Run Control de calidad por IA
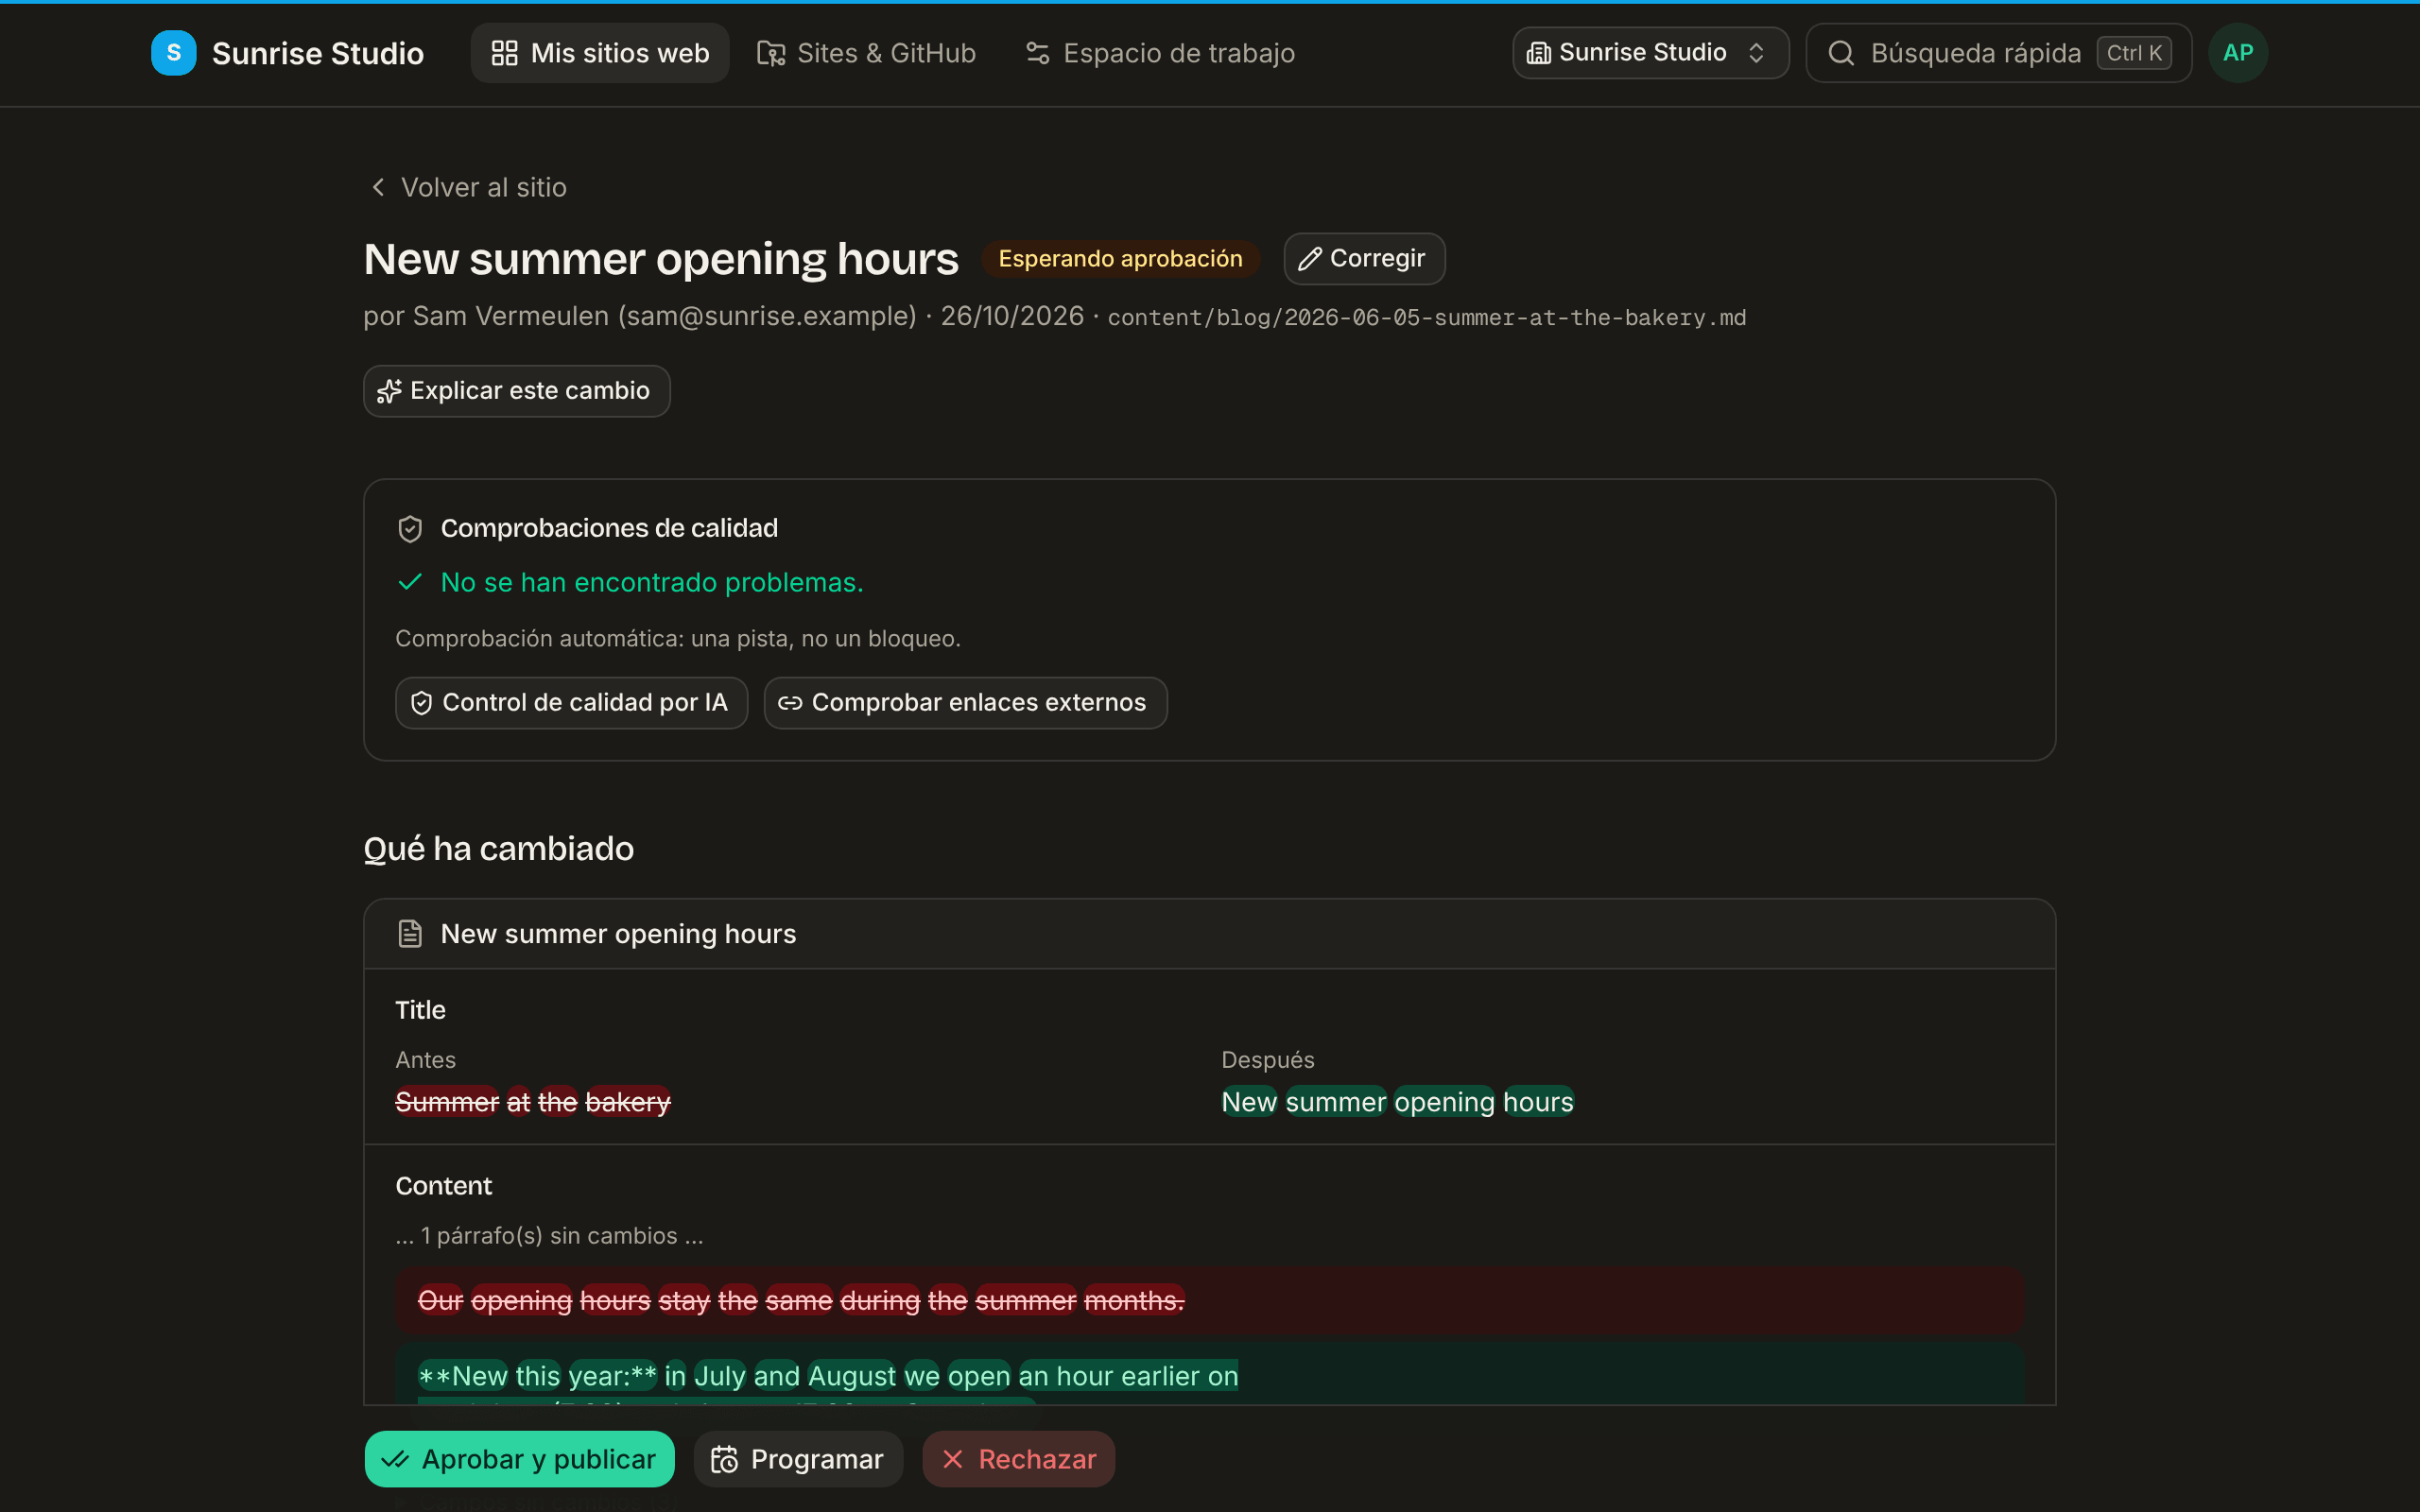This screenshot has width=2420, height=1512. pyautogui.click(x=571, y=703)
